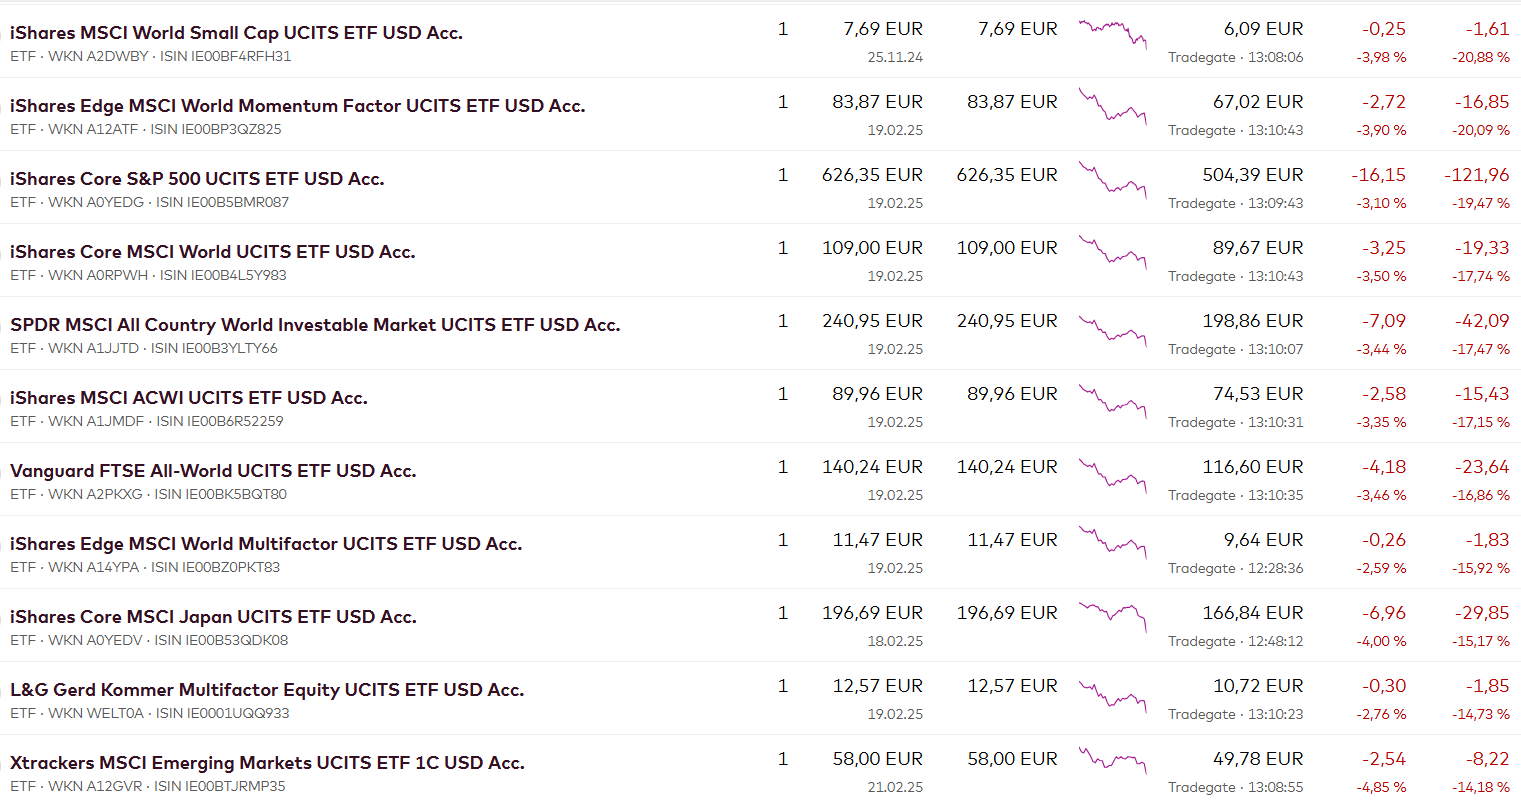
Task: Open iShares MSCI World Small Cap ETF link
Action: click(236, 33)
